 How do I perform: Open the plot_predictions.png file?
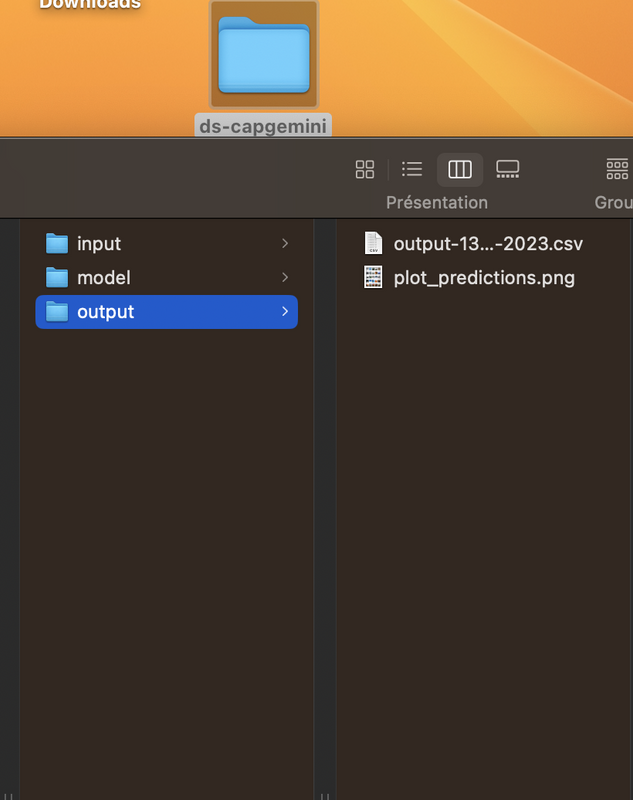click(484, 277)
